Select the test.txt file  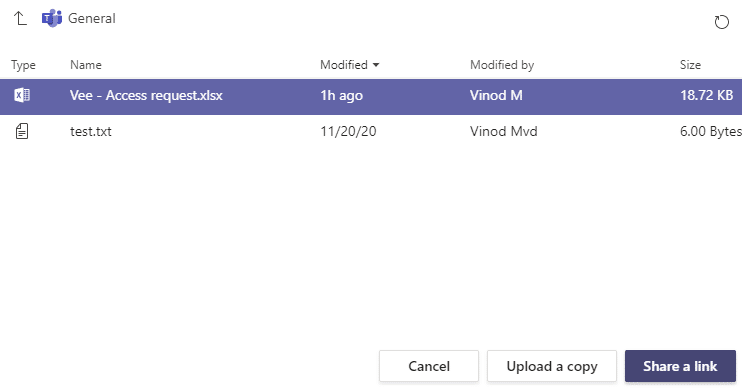pyautogui.click(x=371, y=132)
